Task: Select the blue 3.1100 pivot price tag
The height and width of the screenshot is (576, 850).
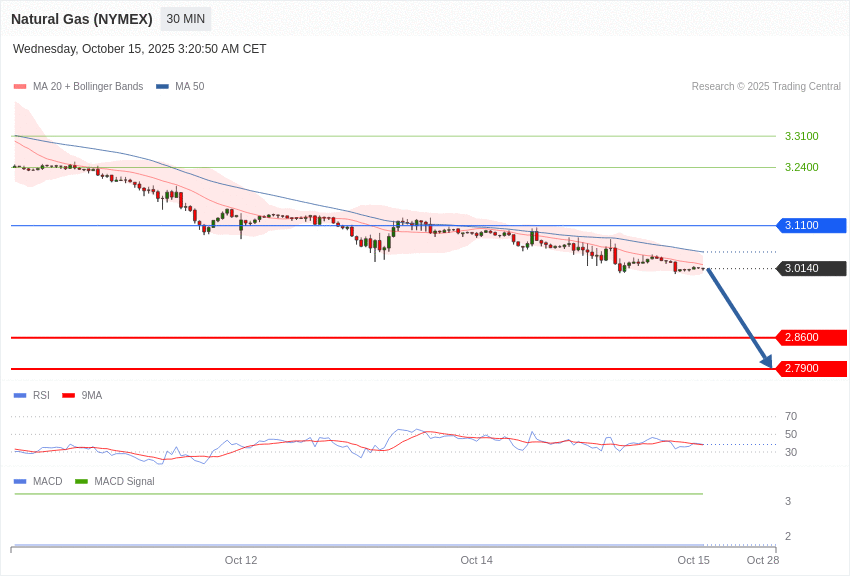Action: click(812, 226)
